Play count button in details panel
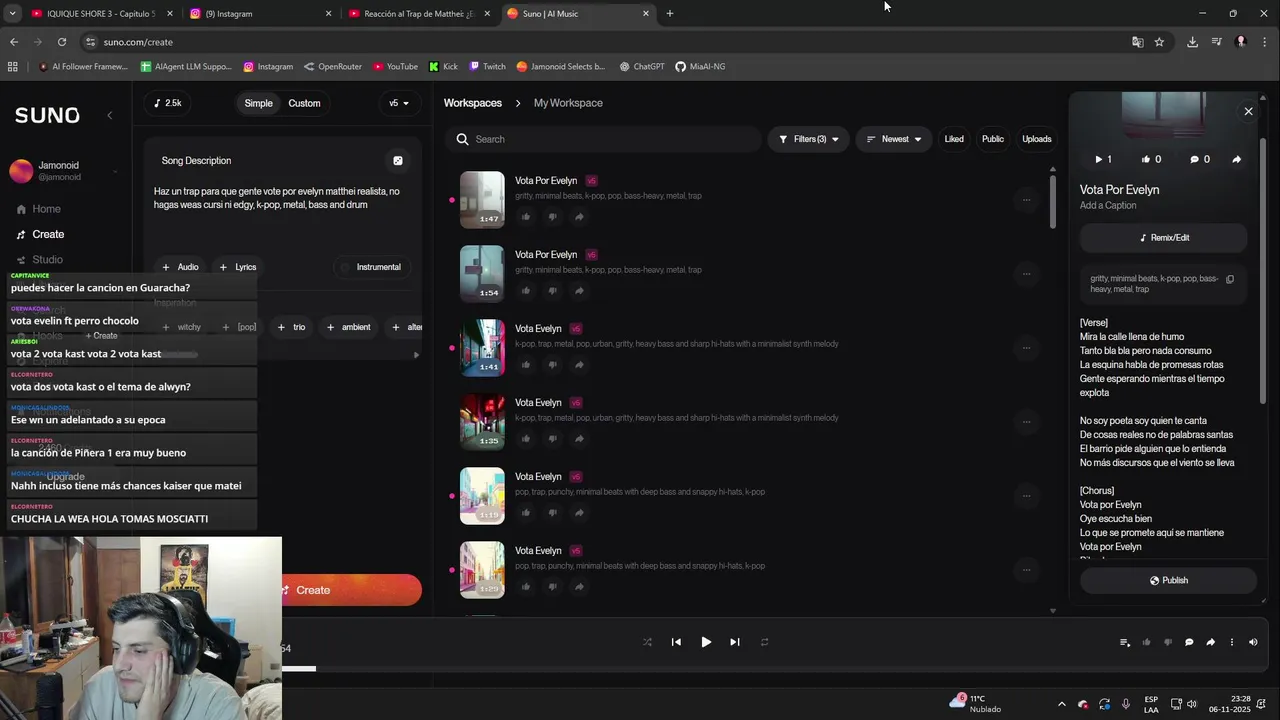This screenshot has height=720, width=1280. tap(1103, 159)
